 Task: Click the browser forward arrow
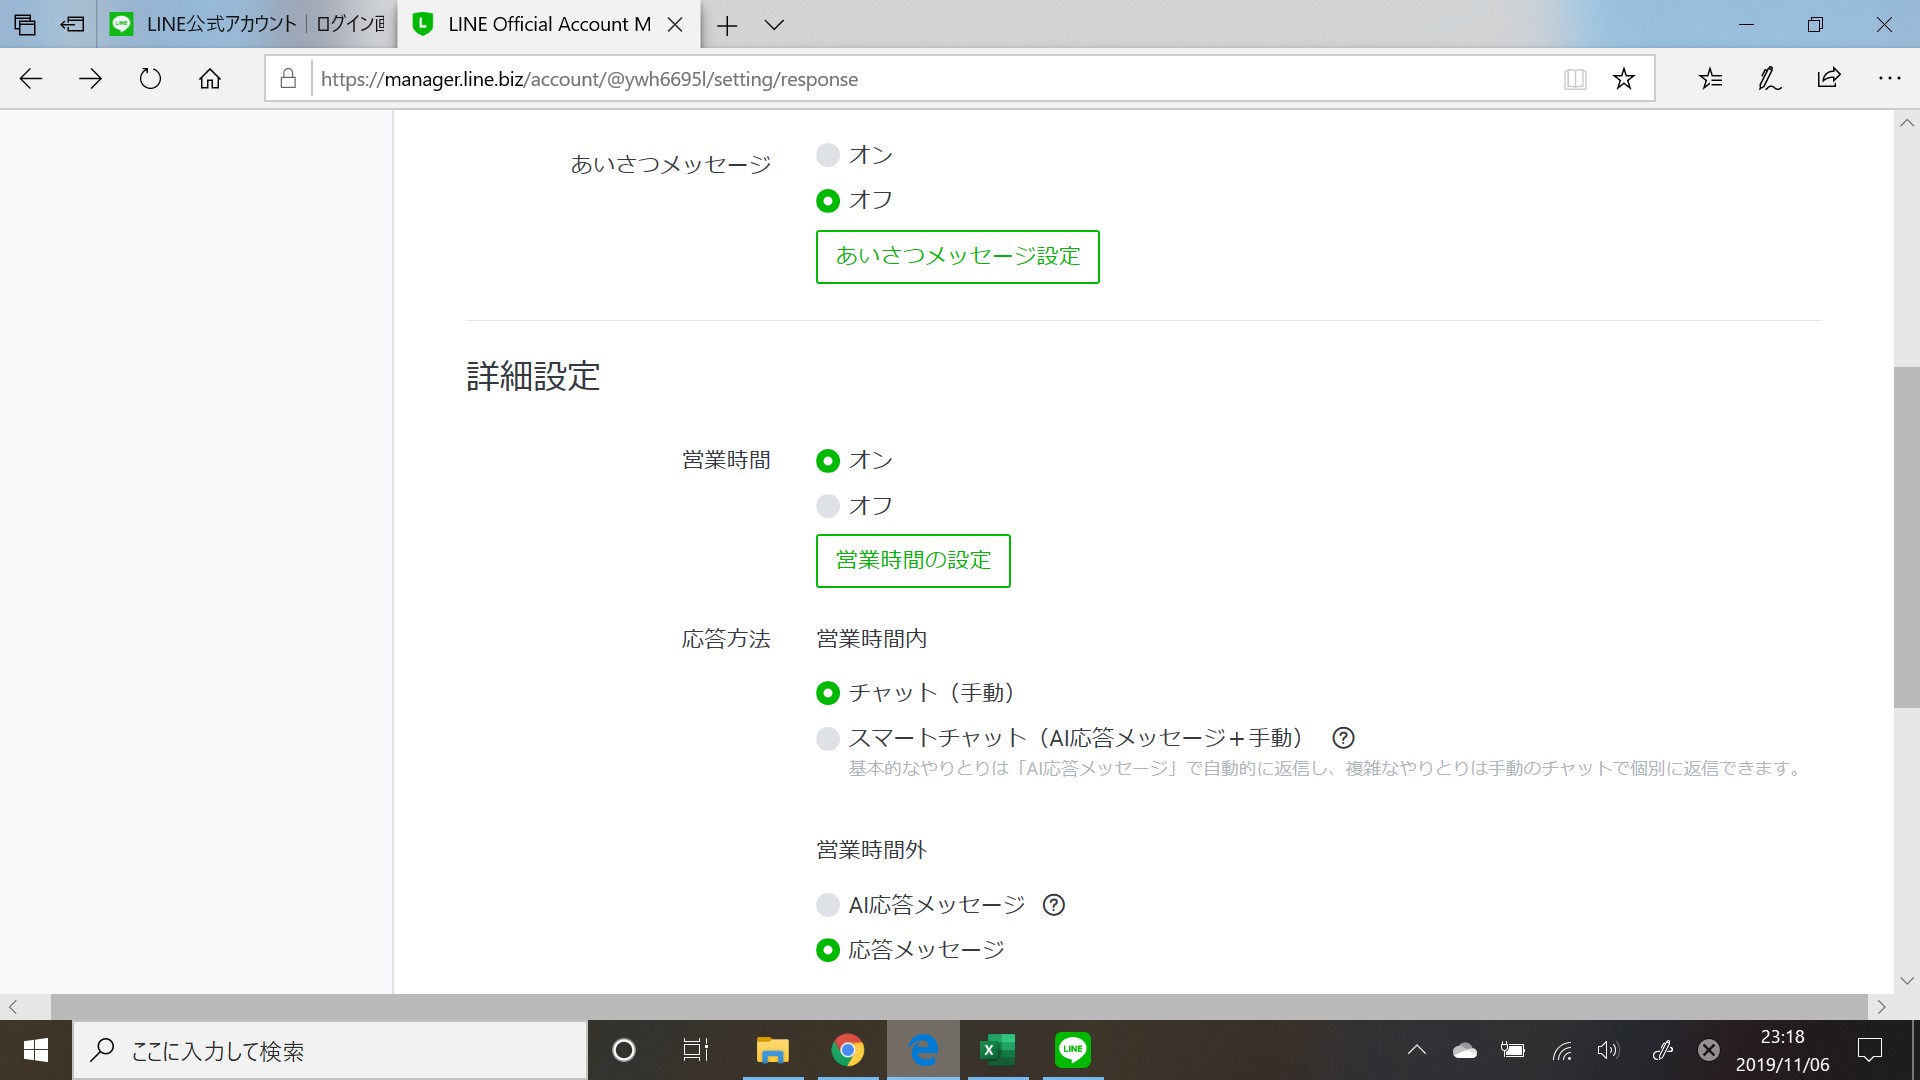[x=91, y=79]
